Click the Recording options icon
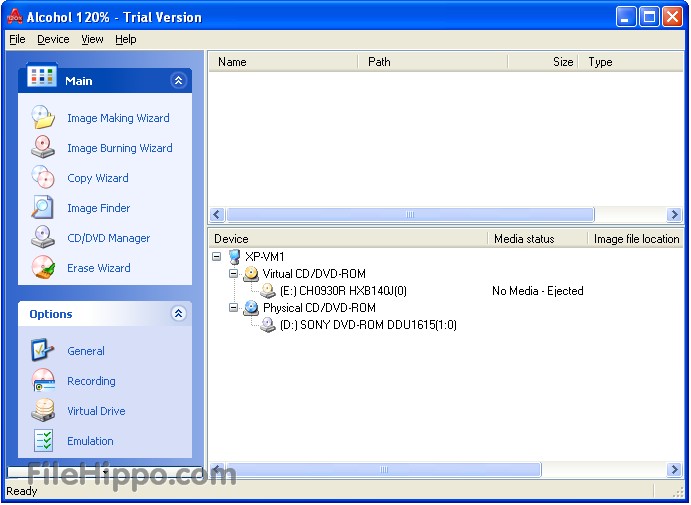This screenshot has height=505, width=691. 43,380
